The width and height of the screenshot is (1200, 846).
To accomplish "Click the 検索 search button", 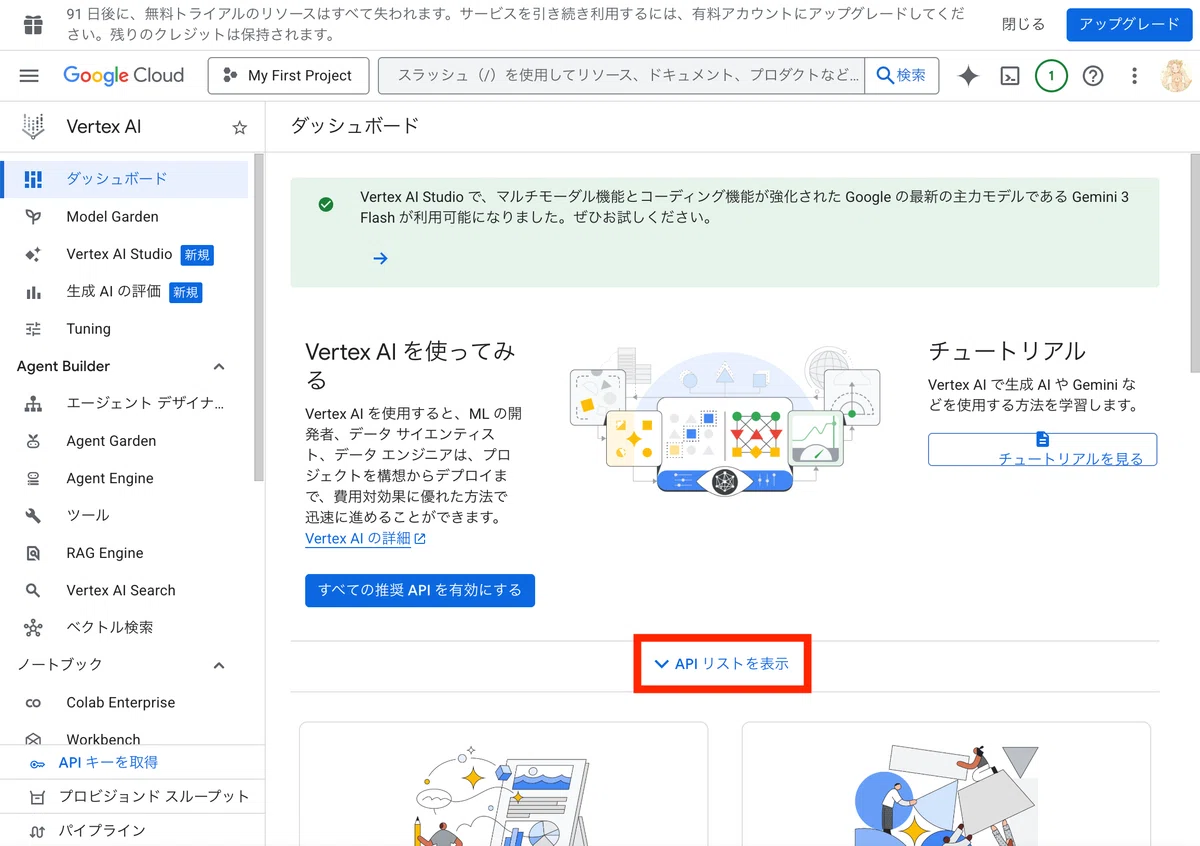I will [x=901, y=76].
